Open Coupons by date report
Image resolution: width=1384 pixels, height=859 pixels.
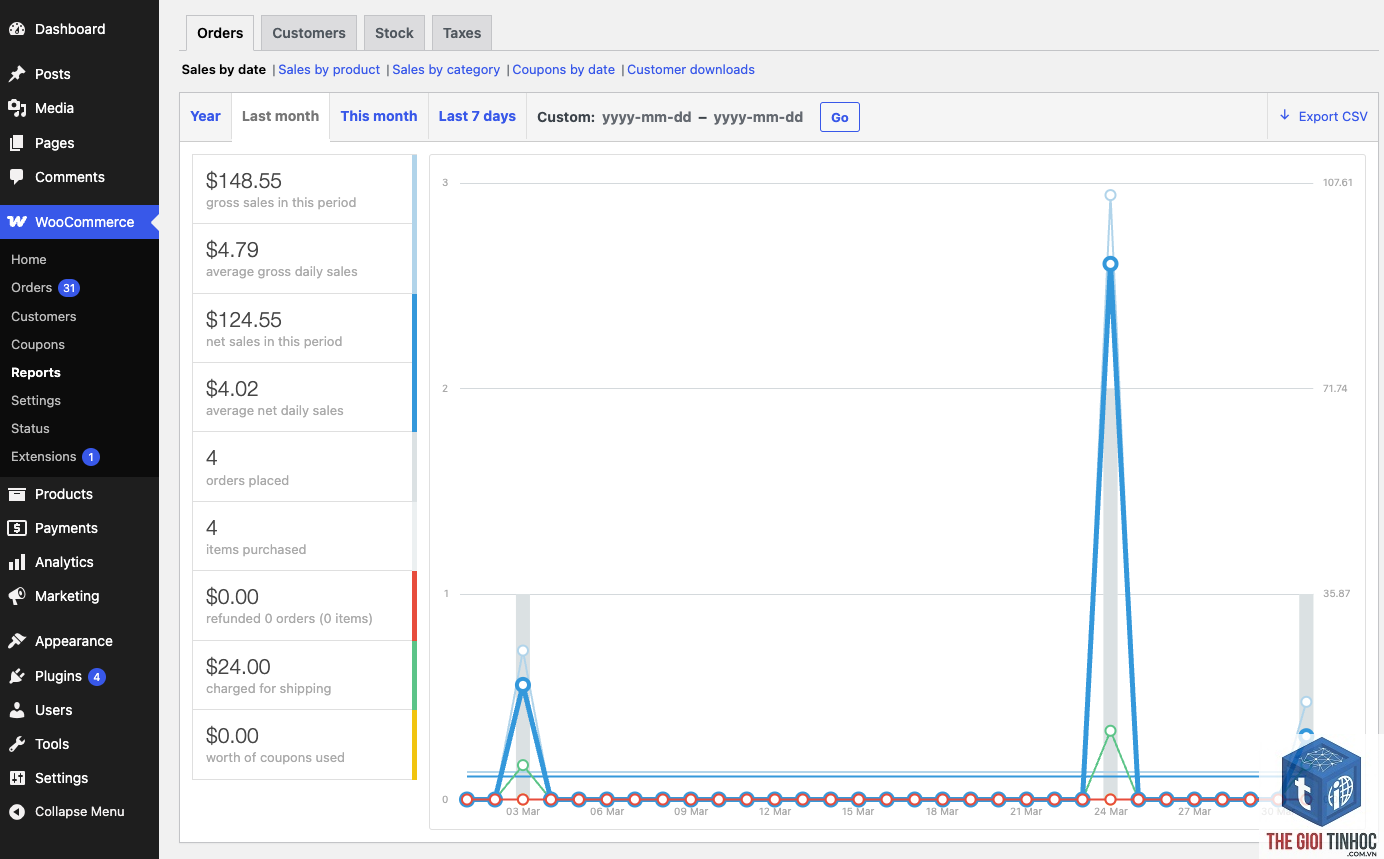[563, 70]
